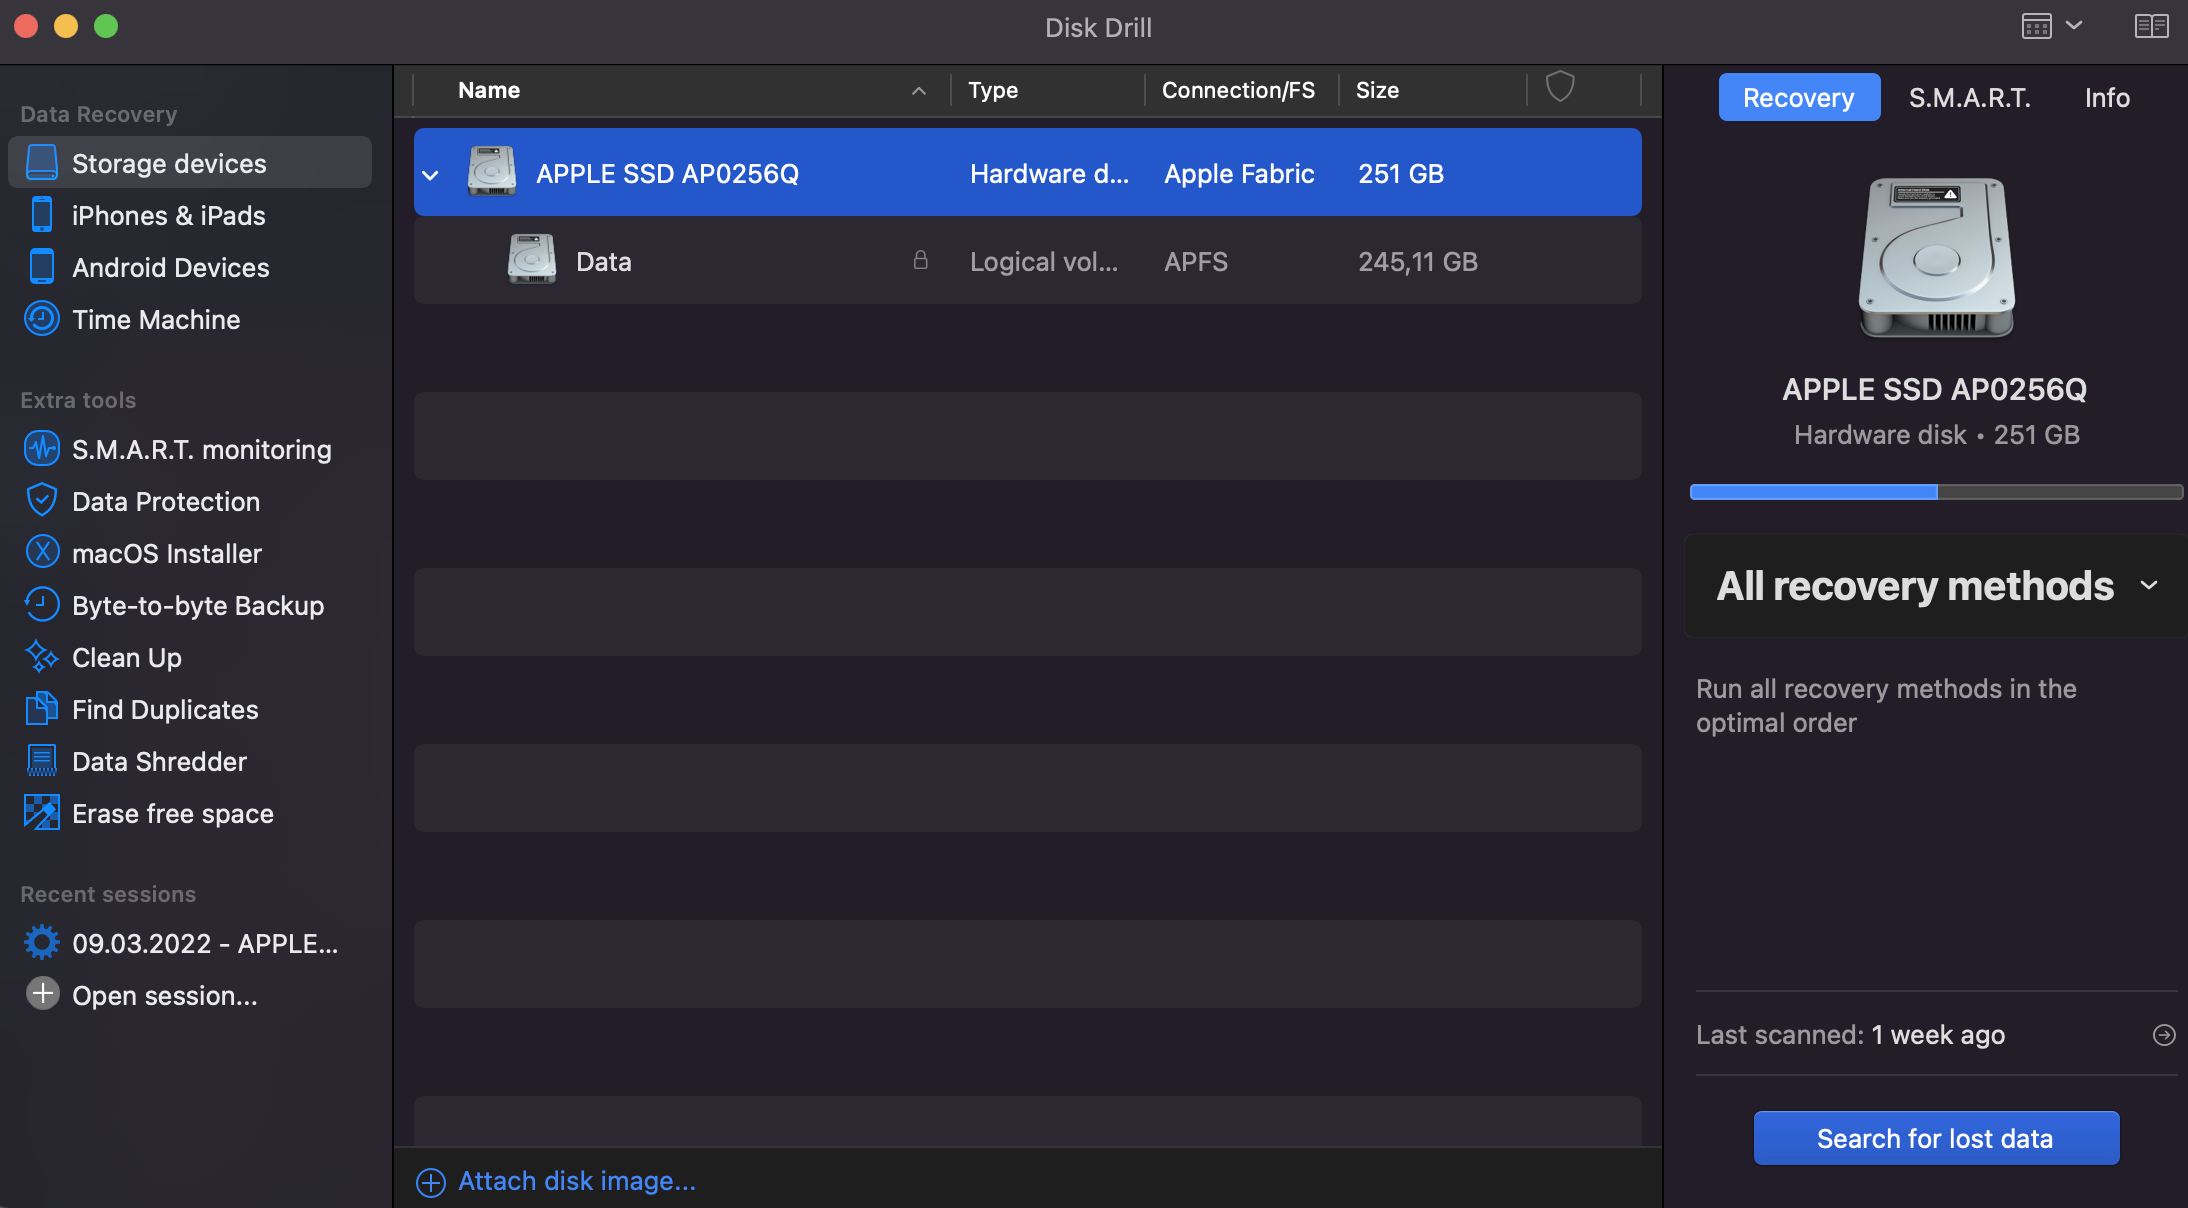Screen dimensions: 2188x1208
Task: Select the Data Shredder tool
Action: [159, 760]
